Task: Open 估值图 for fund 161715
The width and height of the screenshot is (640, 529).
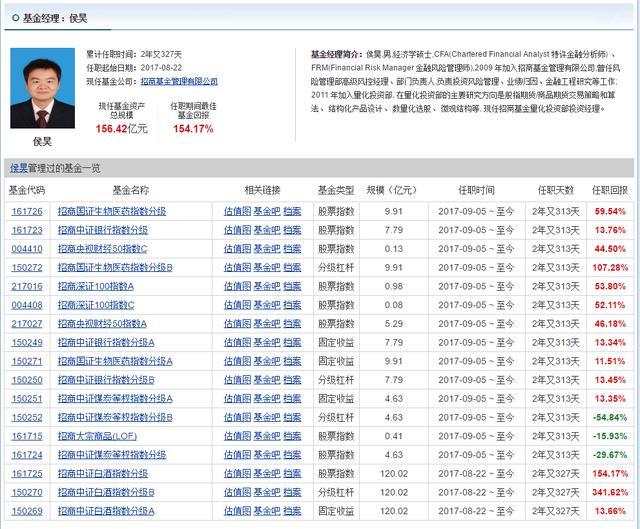Action: click(x=237, y=437)
